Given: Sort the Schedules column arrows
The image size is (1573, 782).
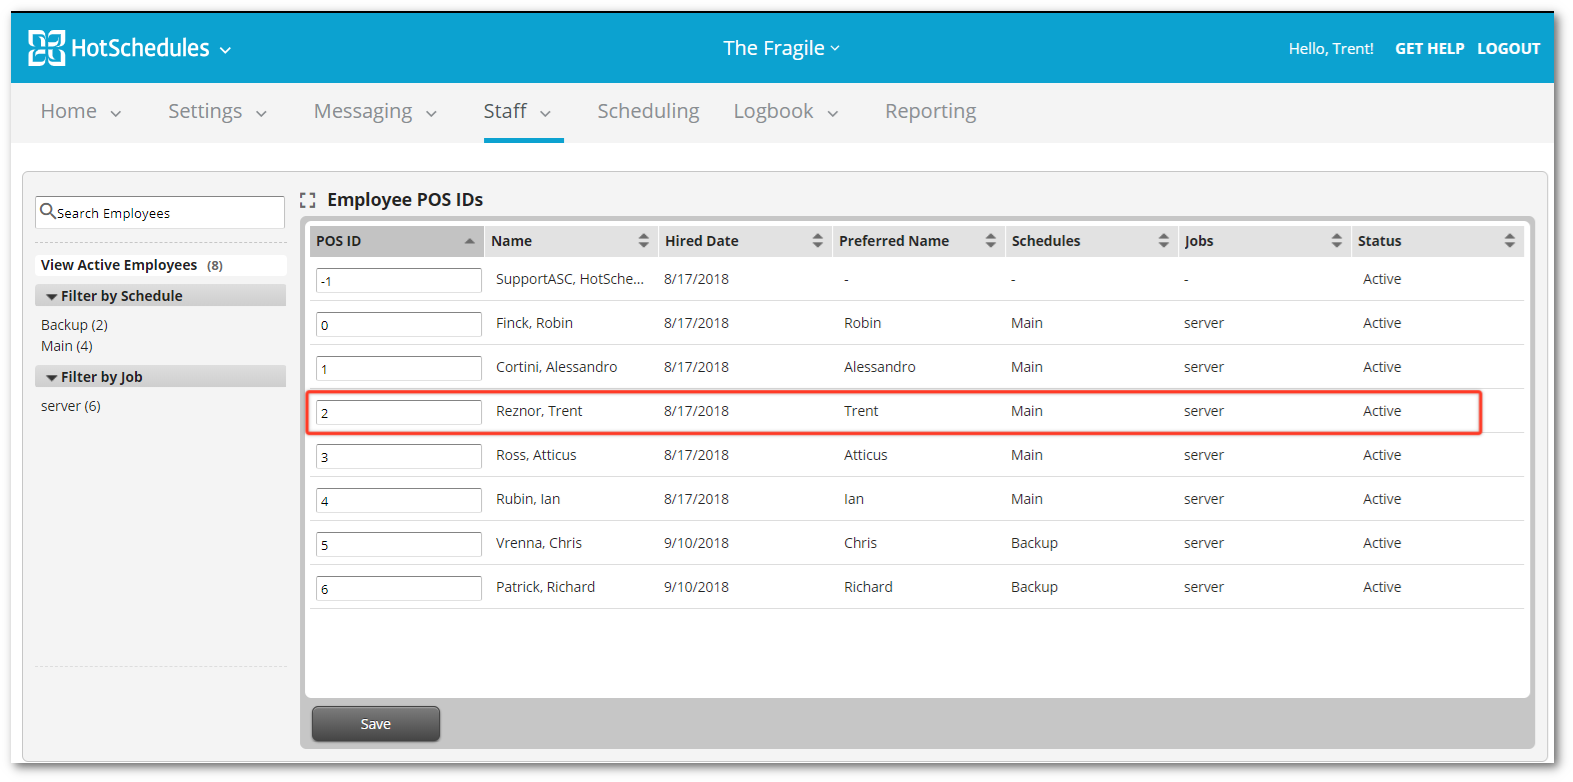Looking at the screenshot, I should pos(1164,241).
